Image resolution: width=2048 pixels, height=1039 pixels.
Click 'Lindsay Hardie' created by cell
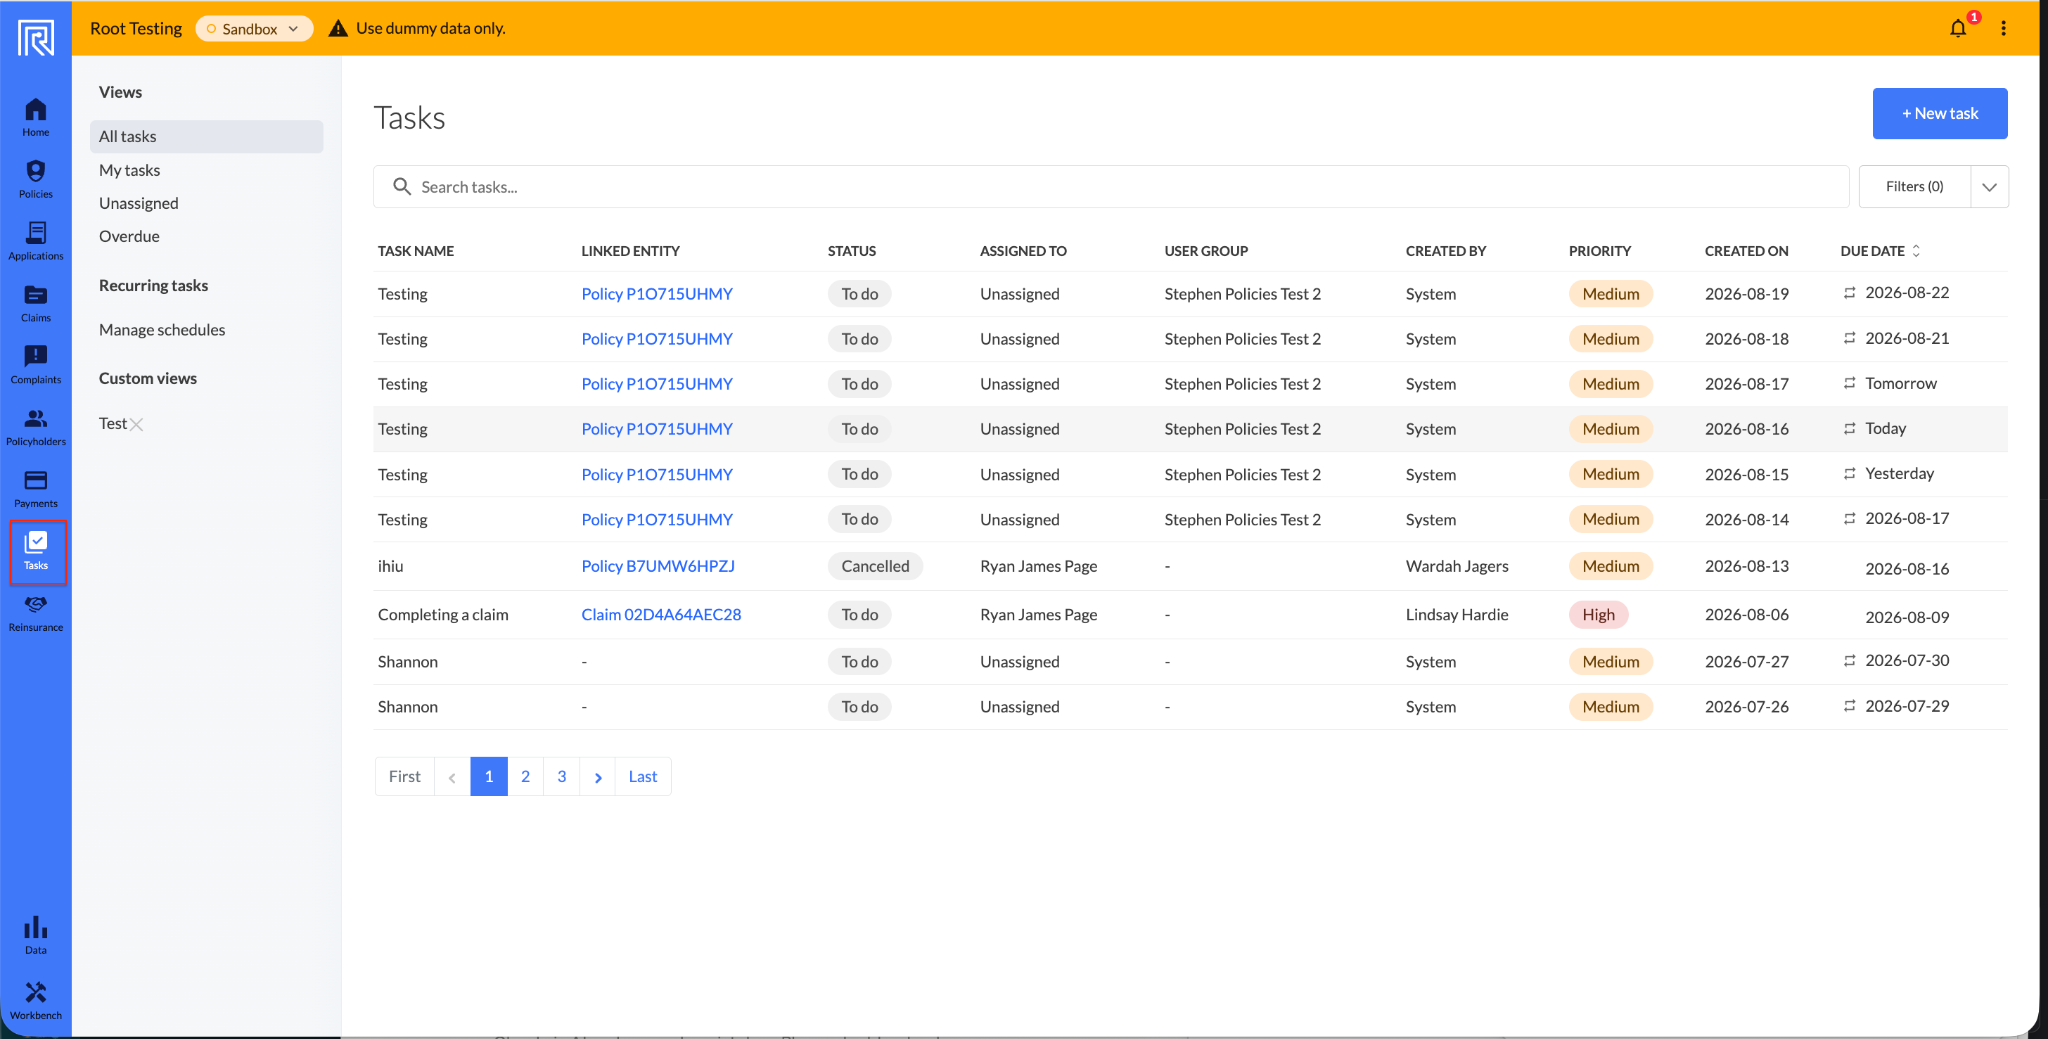(1456, 614)
